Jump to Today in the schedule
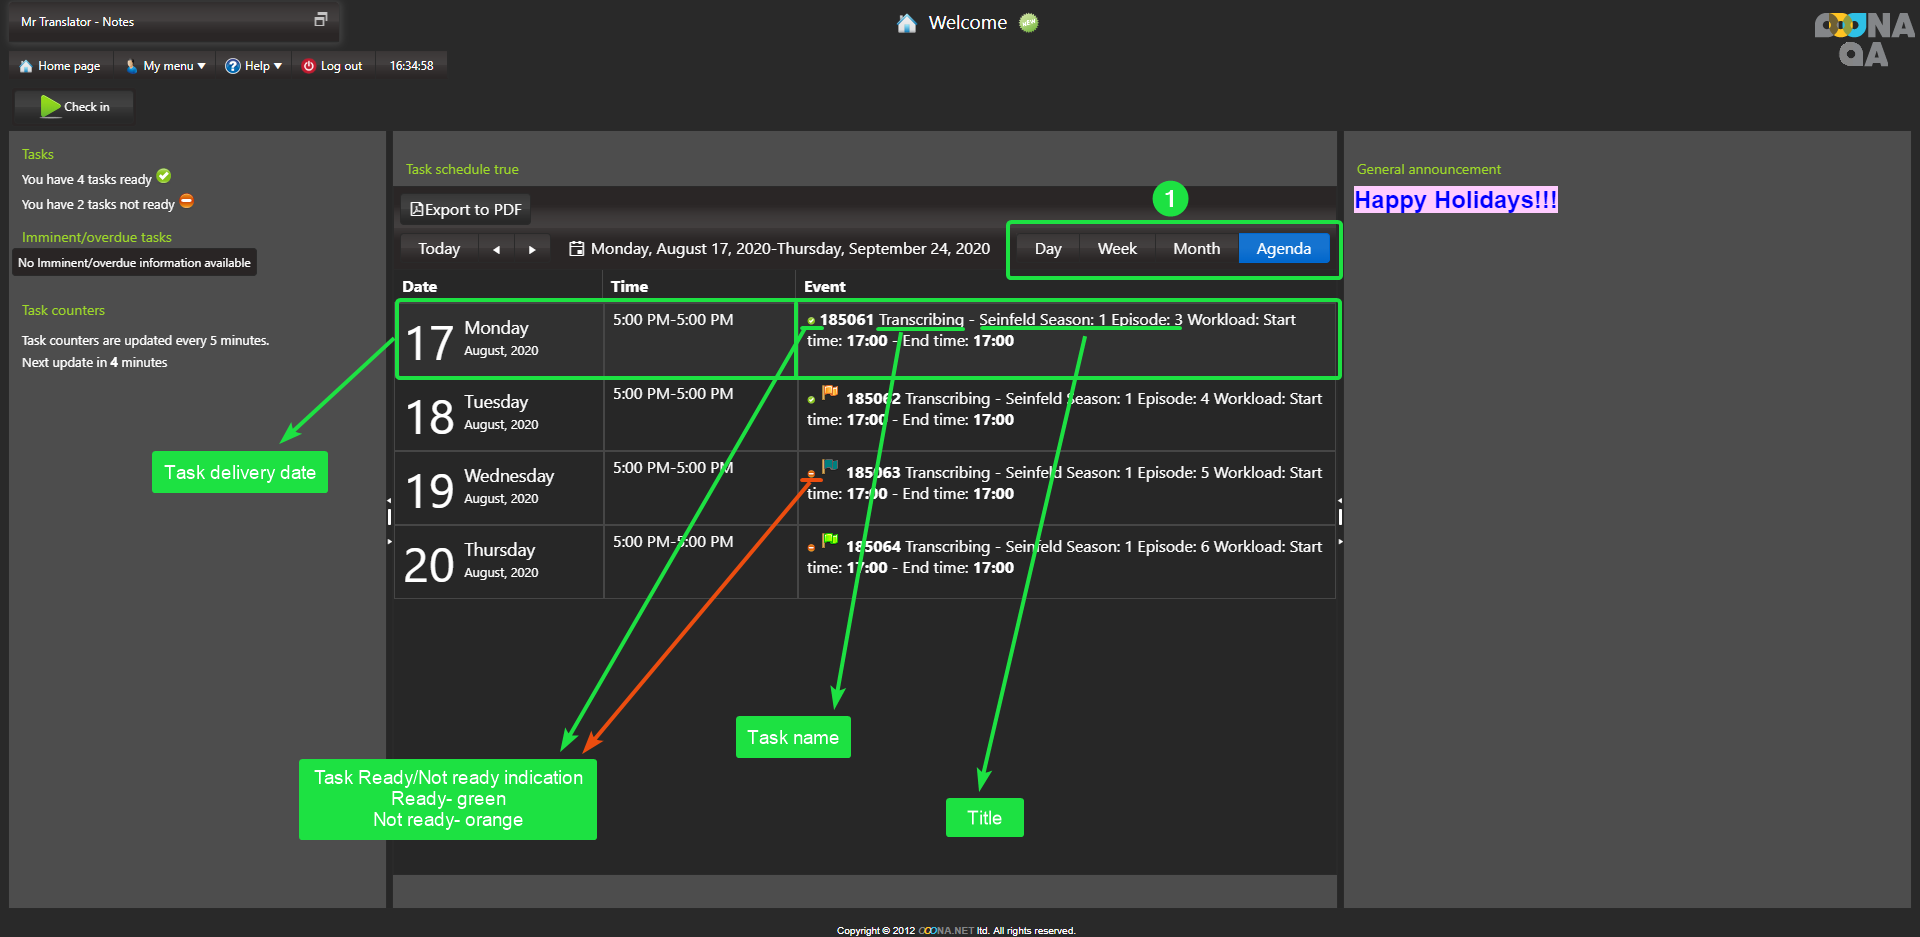The image size is (1920, 937). [x=439, y=249]
